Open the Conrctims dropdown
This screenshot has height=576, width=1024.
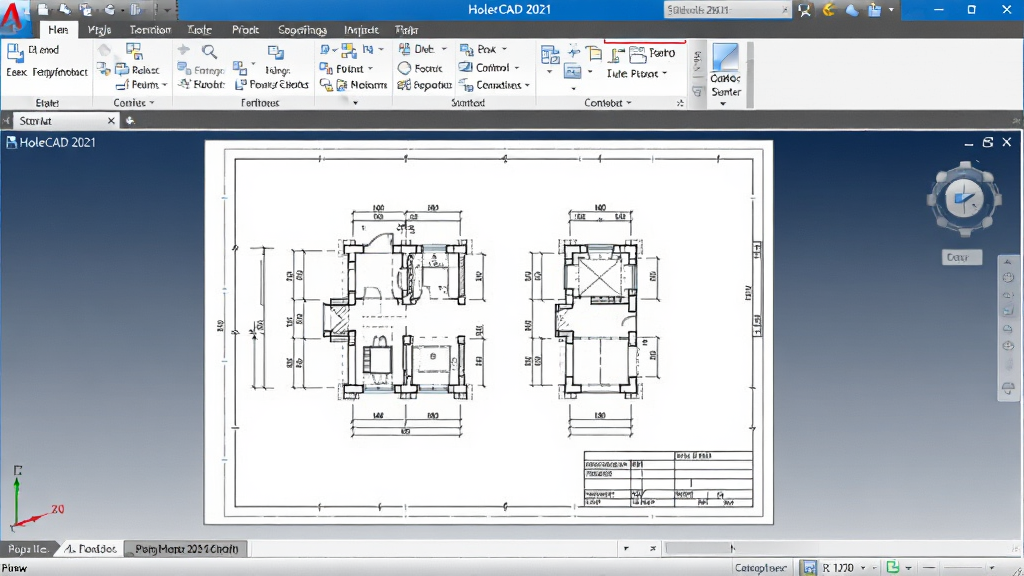pyautogui.click(x=527, y=86)
